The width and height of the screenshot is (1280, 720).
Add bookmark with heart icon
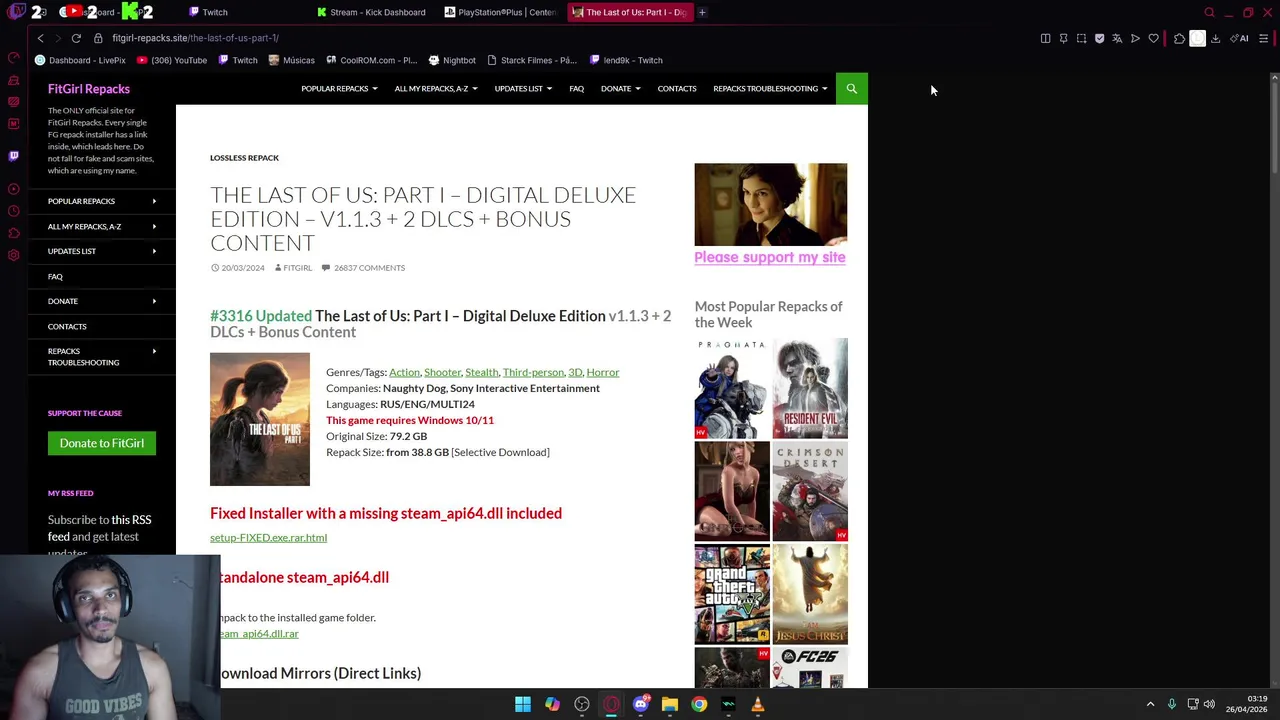point(1153,38)
